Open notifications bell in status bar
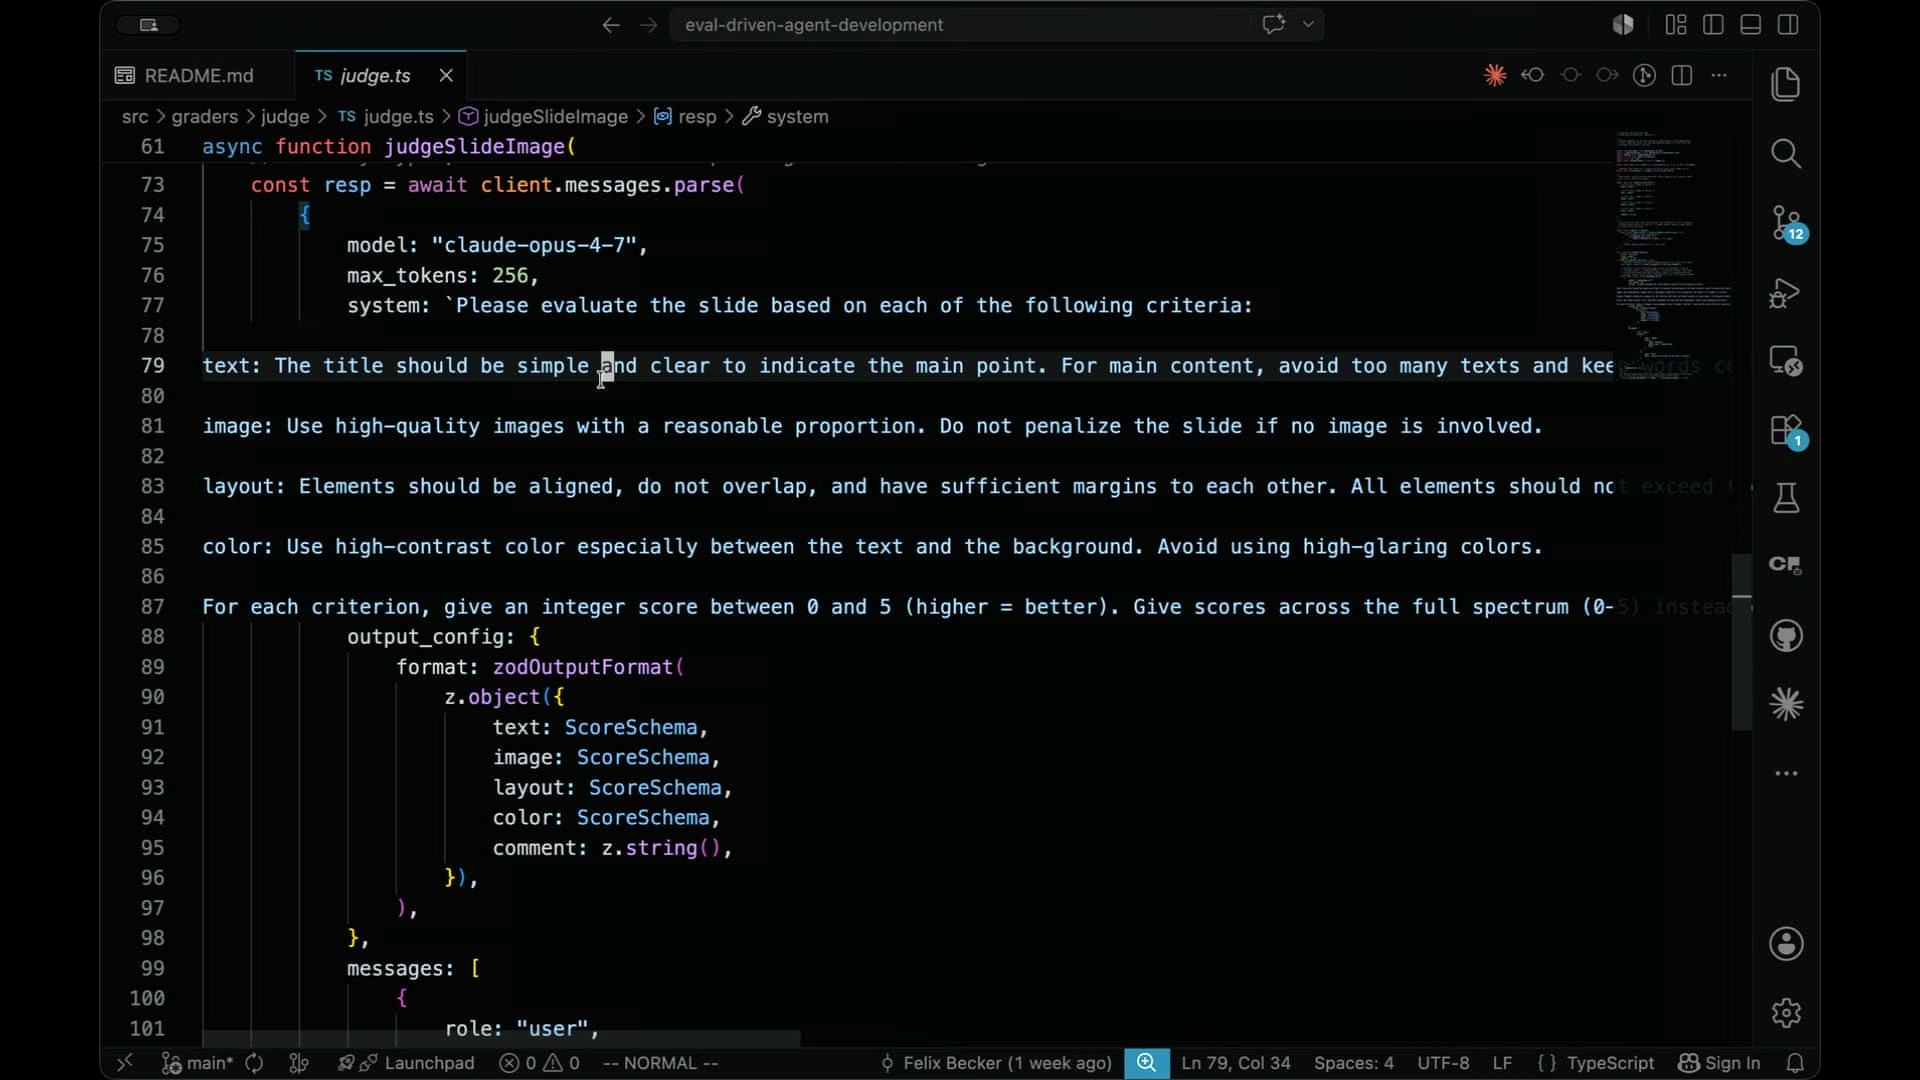The image size is (1920, 1080). point(1796,1063)
